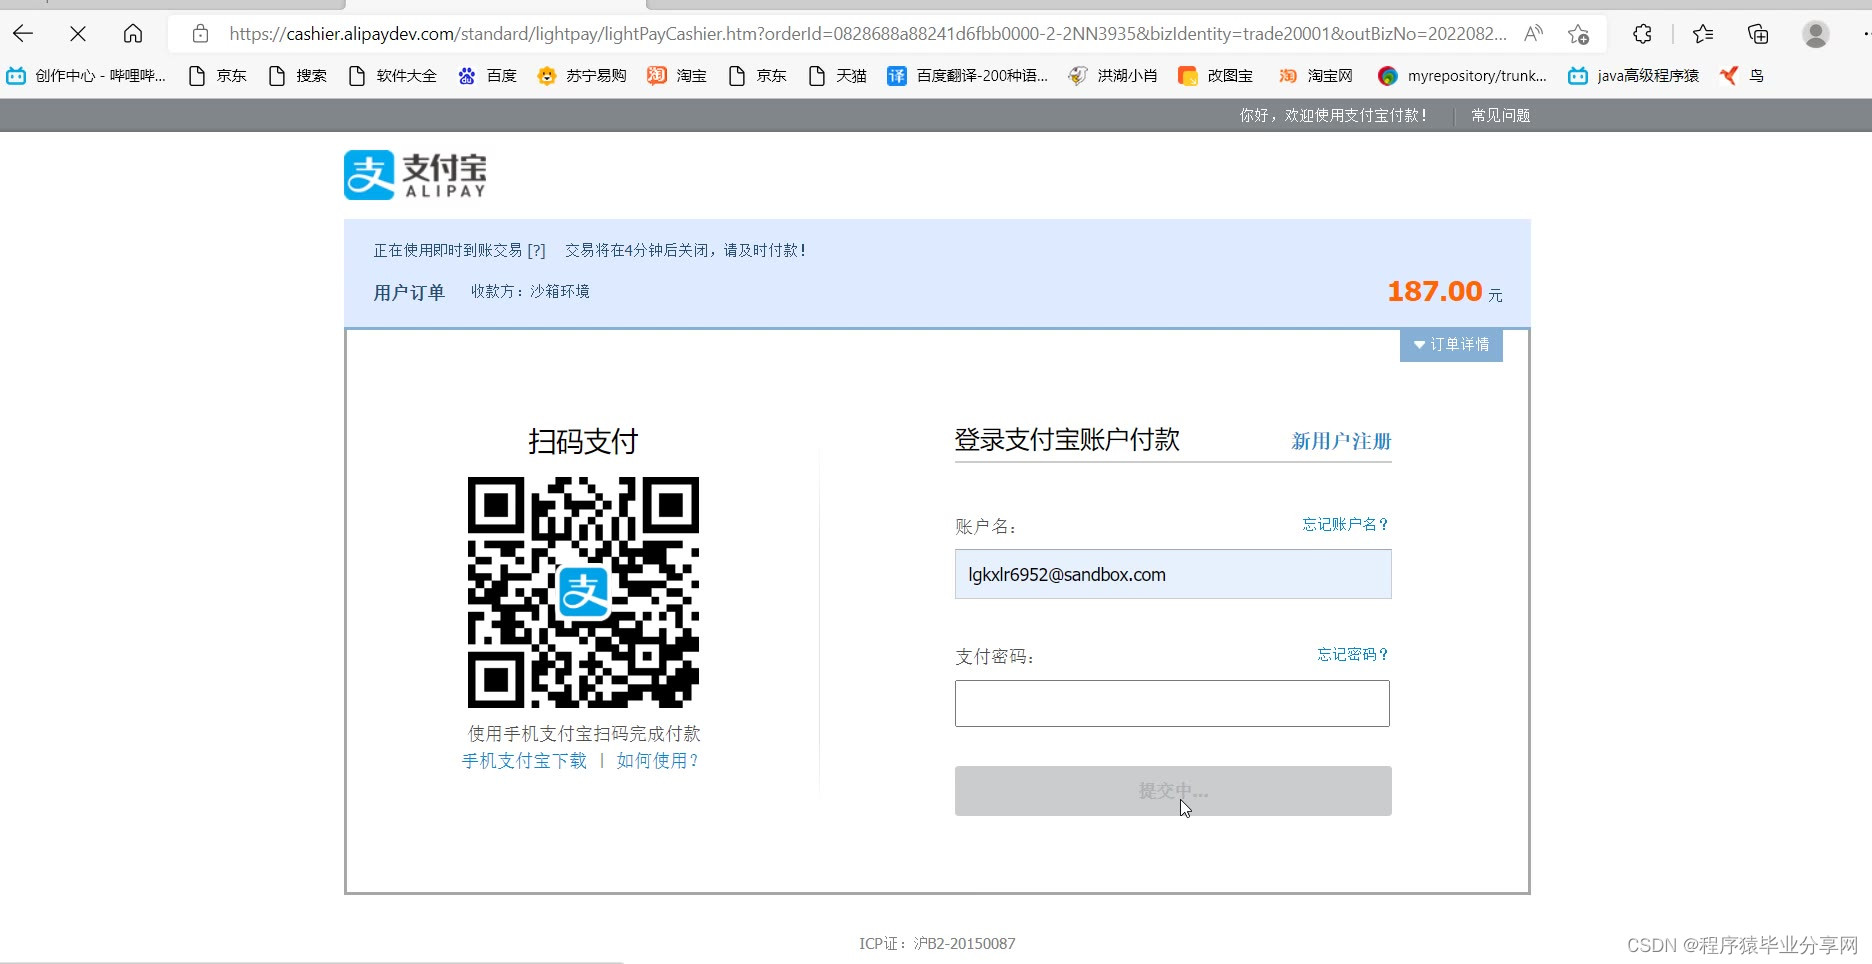
Task: Open the 苏宁易购 bookmark
Action: coord(582,76)
